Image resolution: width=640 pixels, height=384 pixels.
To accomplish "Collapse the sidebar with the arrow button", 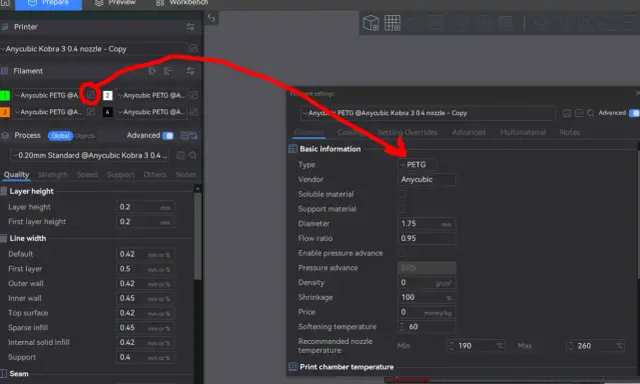I will (x=211, y=18).
